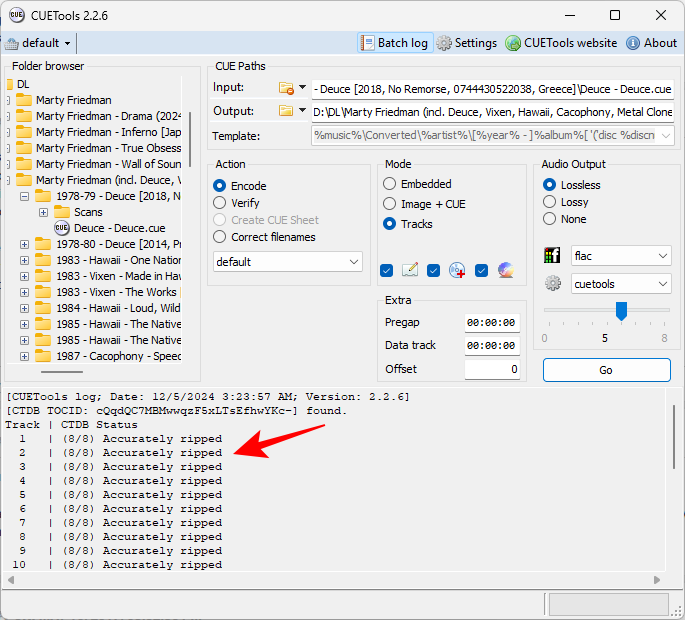Expand the Scans folder
The height and width of the screenshot is (620, 685).
pos(43,212)
